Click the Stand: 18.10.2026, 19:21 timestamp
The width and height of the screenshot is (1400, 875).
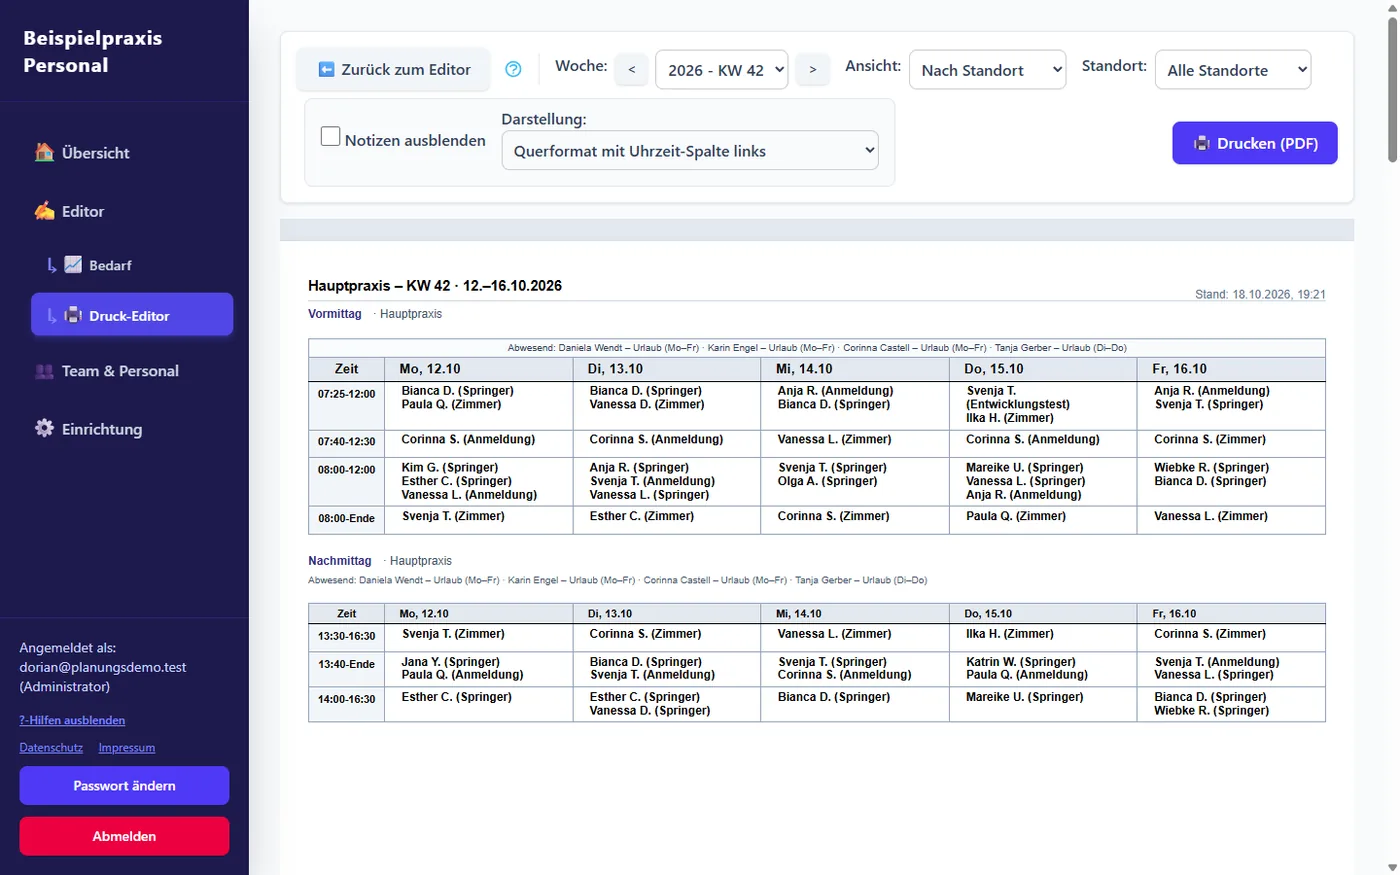coord(1260,294)
